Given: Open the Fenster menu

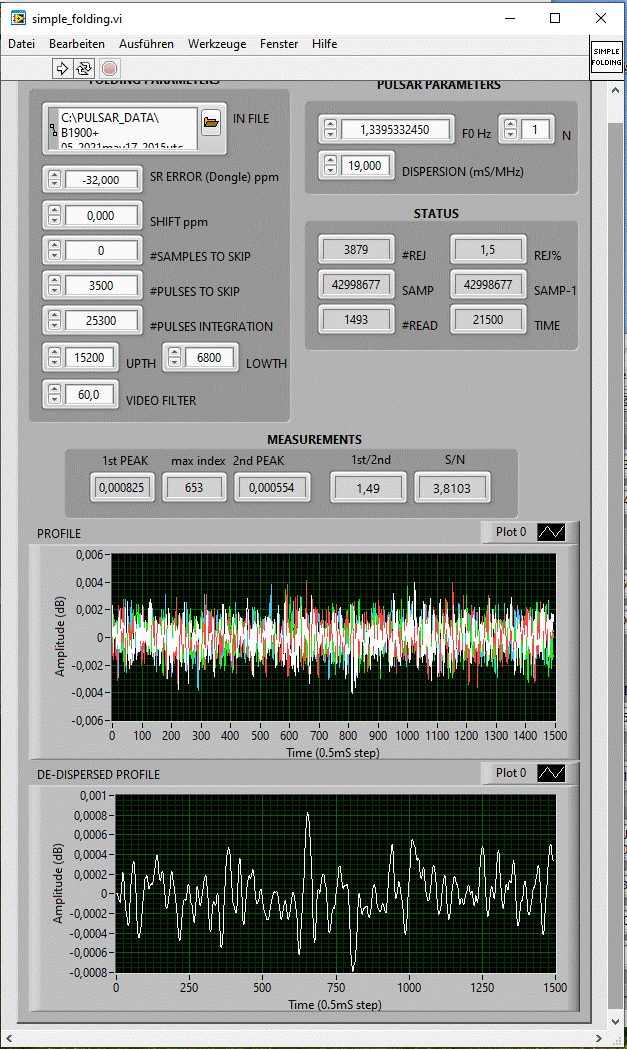Looking at the screenshot, I should (279, 43).
